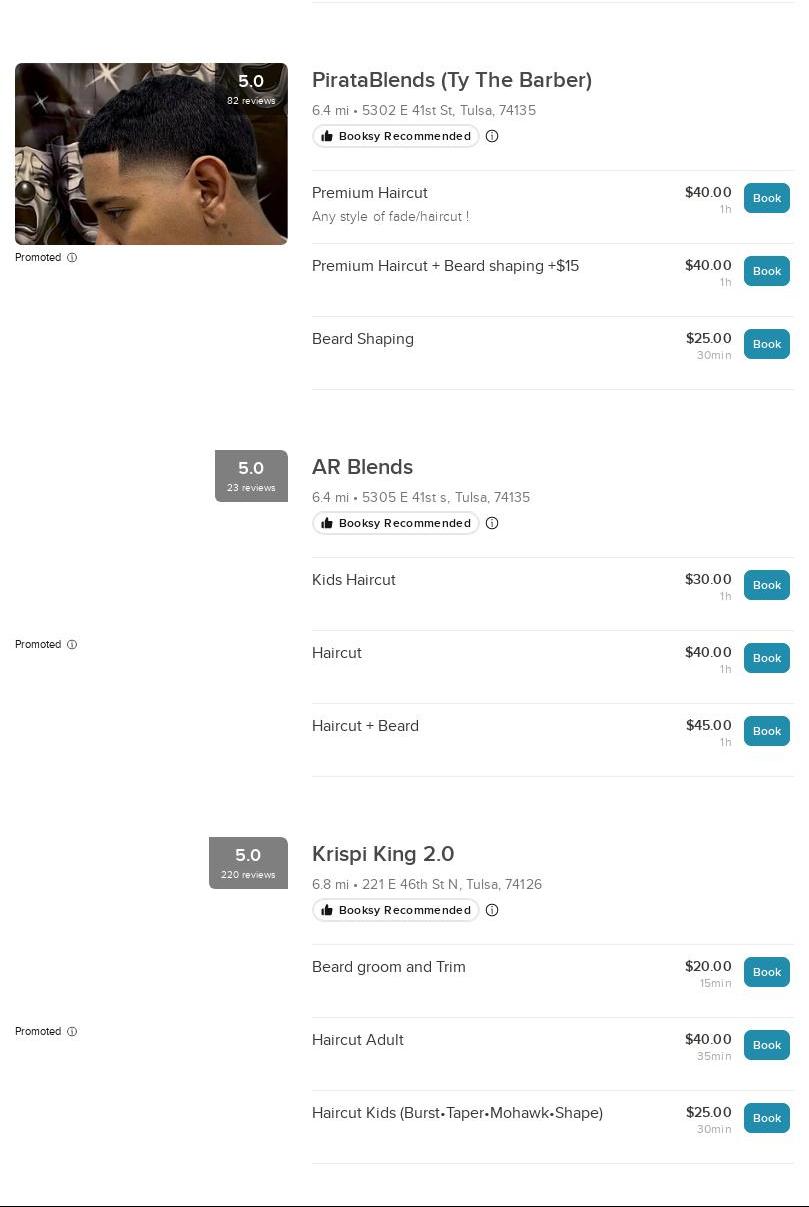
Task: Click the Promoted info icon under the PirataBlends photo
Action: click(71, 257)
